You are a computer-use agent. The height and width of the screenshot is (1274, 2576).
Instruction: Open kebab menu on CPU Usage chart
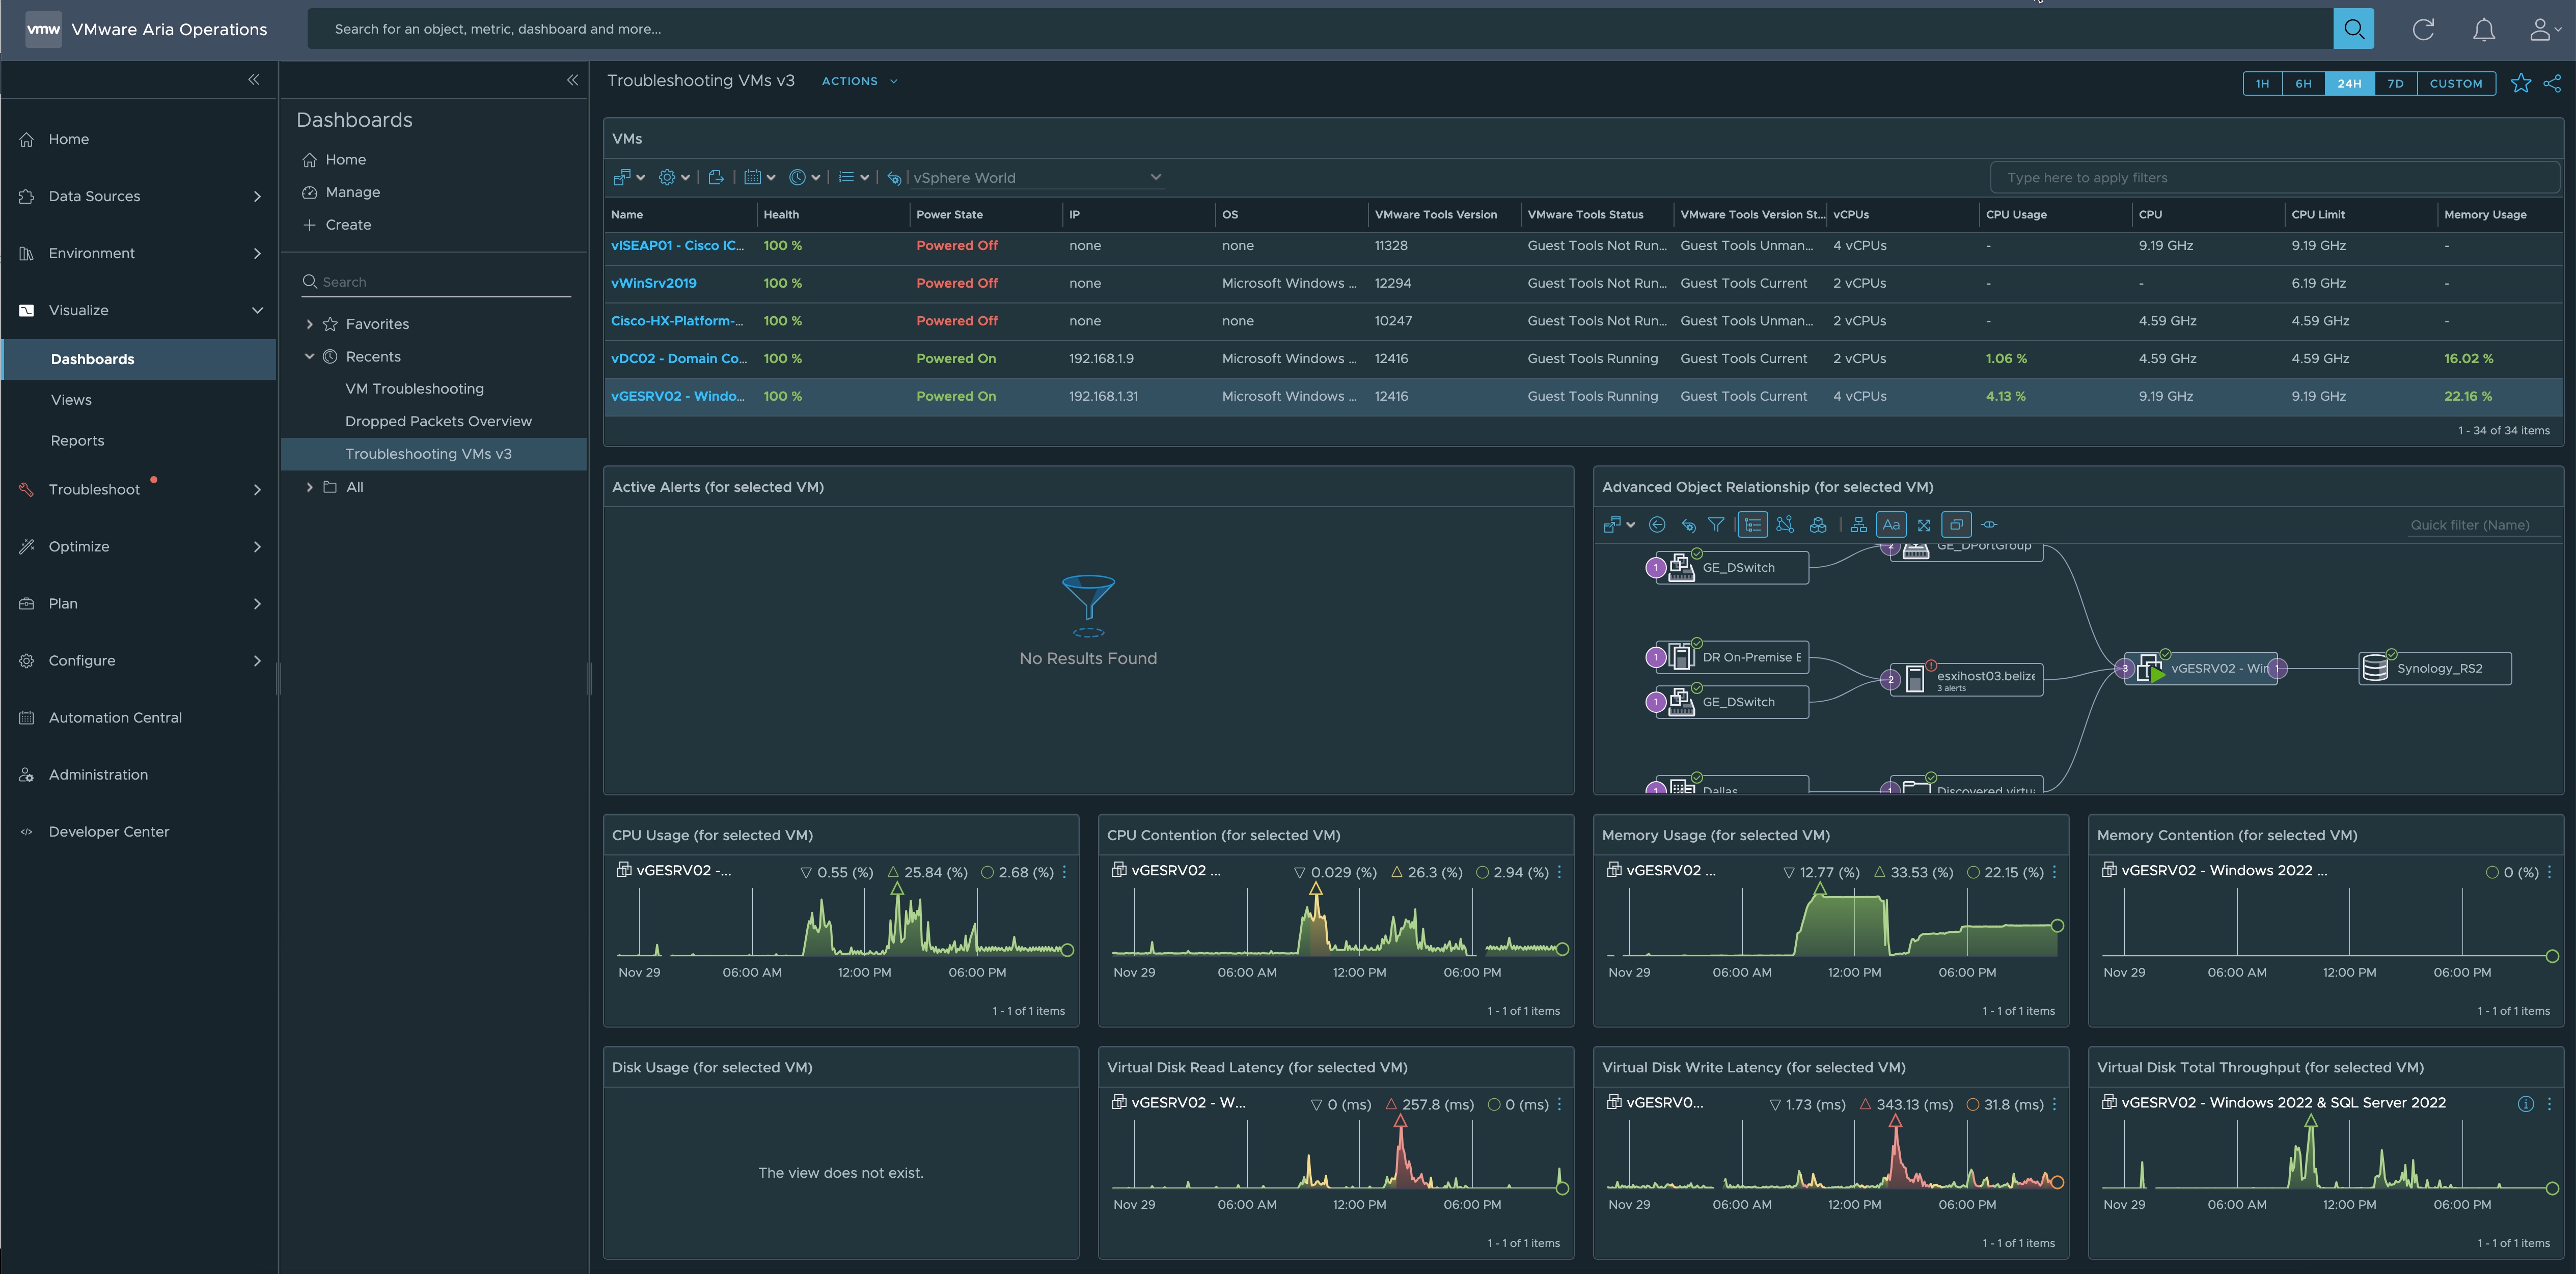click(1064, 872)
